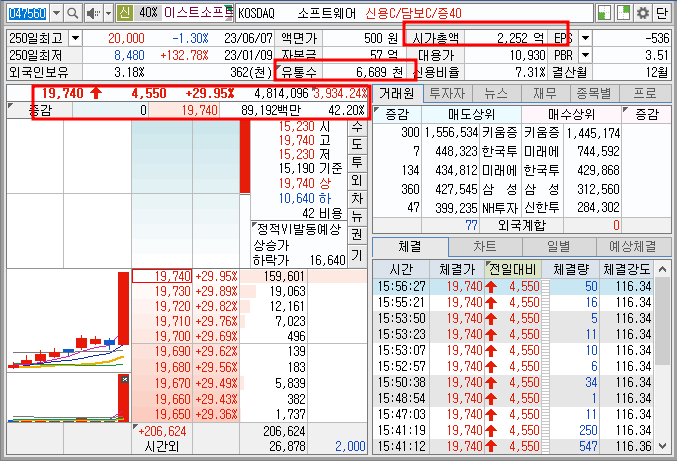Click the vertical 차 chart button
This screenshot has height=461, width=677.
[357, 199]
